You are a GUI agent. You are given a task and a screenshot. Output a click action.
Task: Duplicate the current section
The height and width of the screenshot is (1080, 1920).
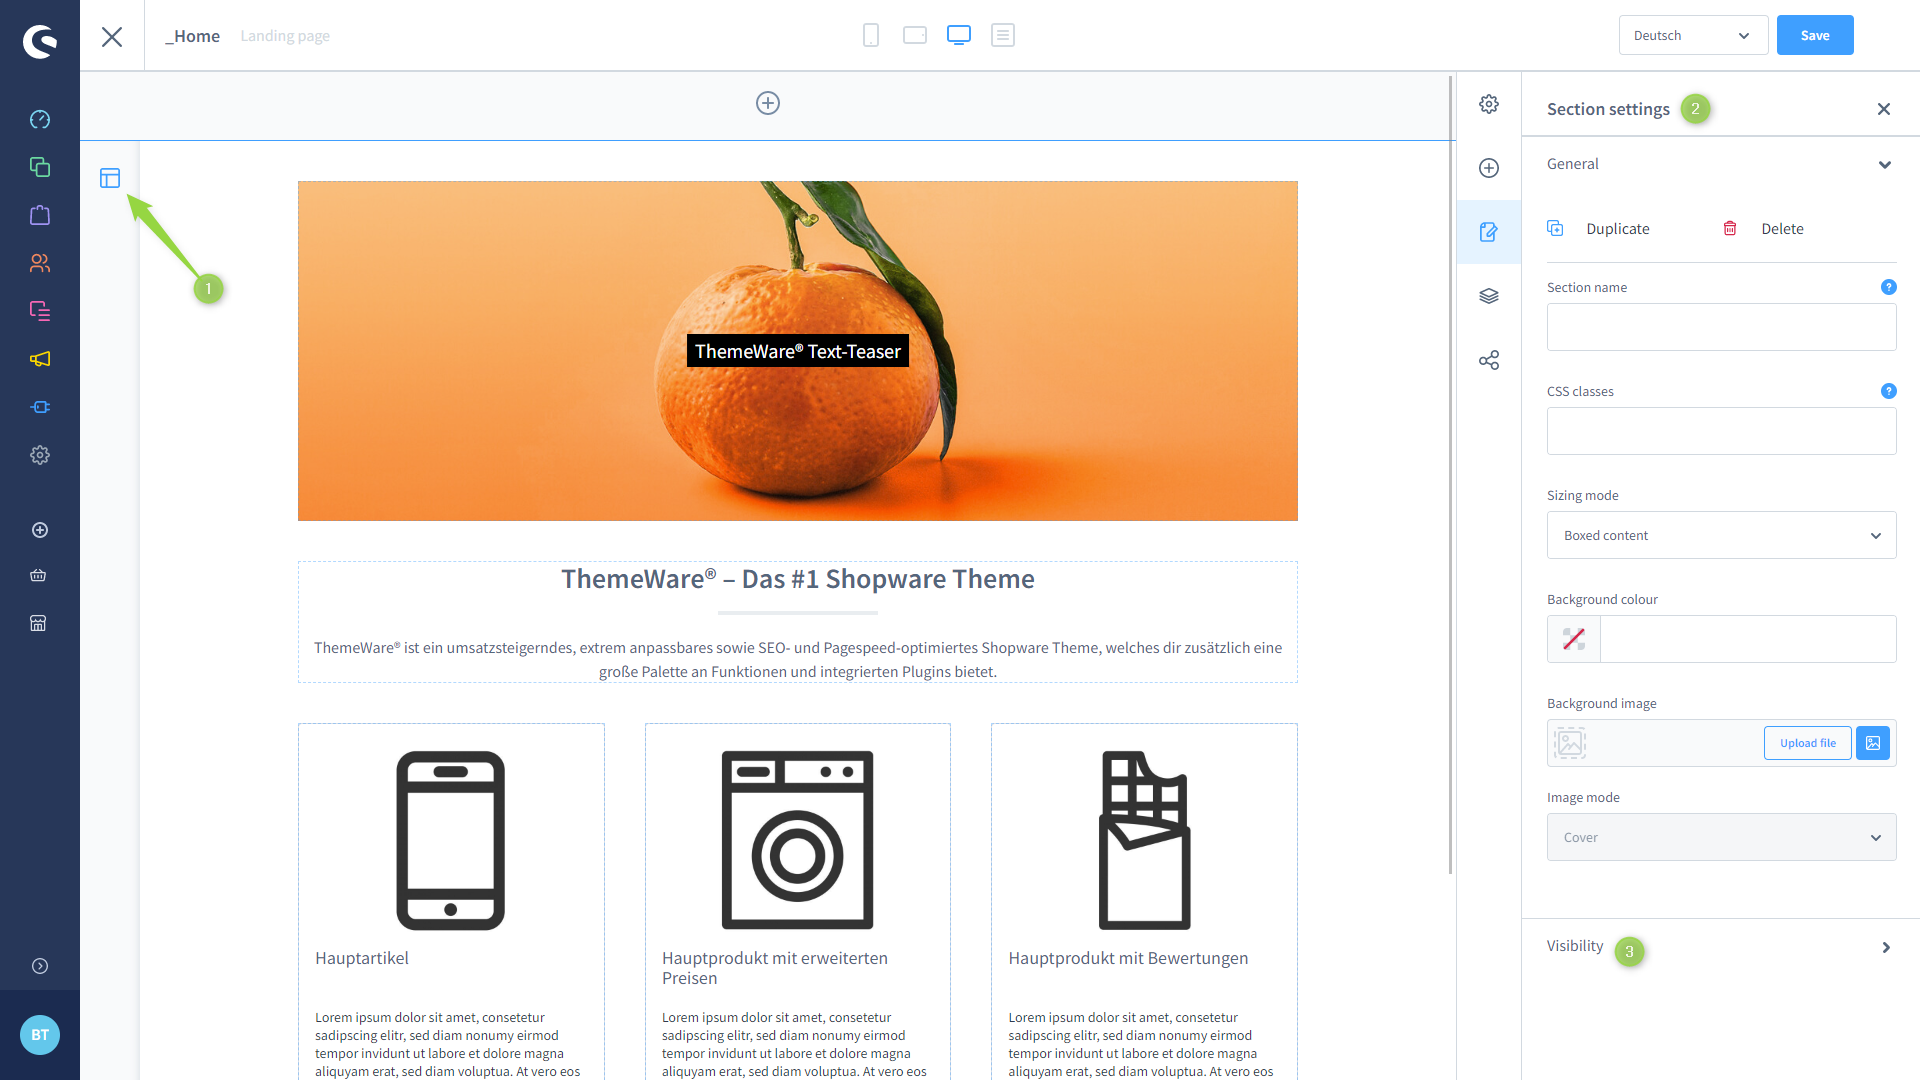pos(1598,229)
